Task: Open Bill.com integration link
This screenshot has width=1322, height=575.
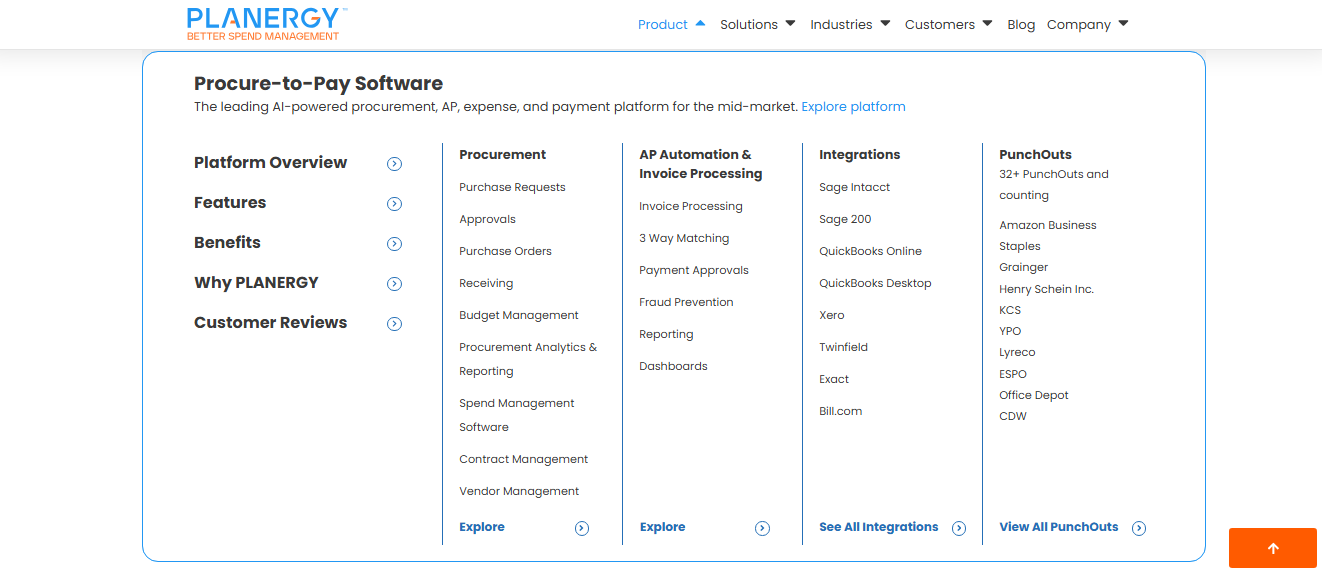Action: (840, 411)
